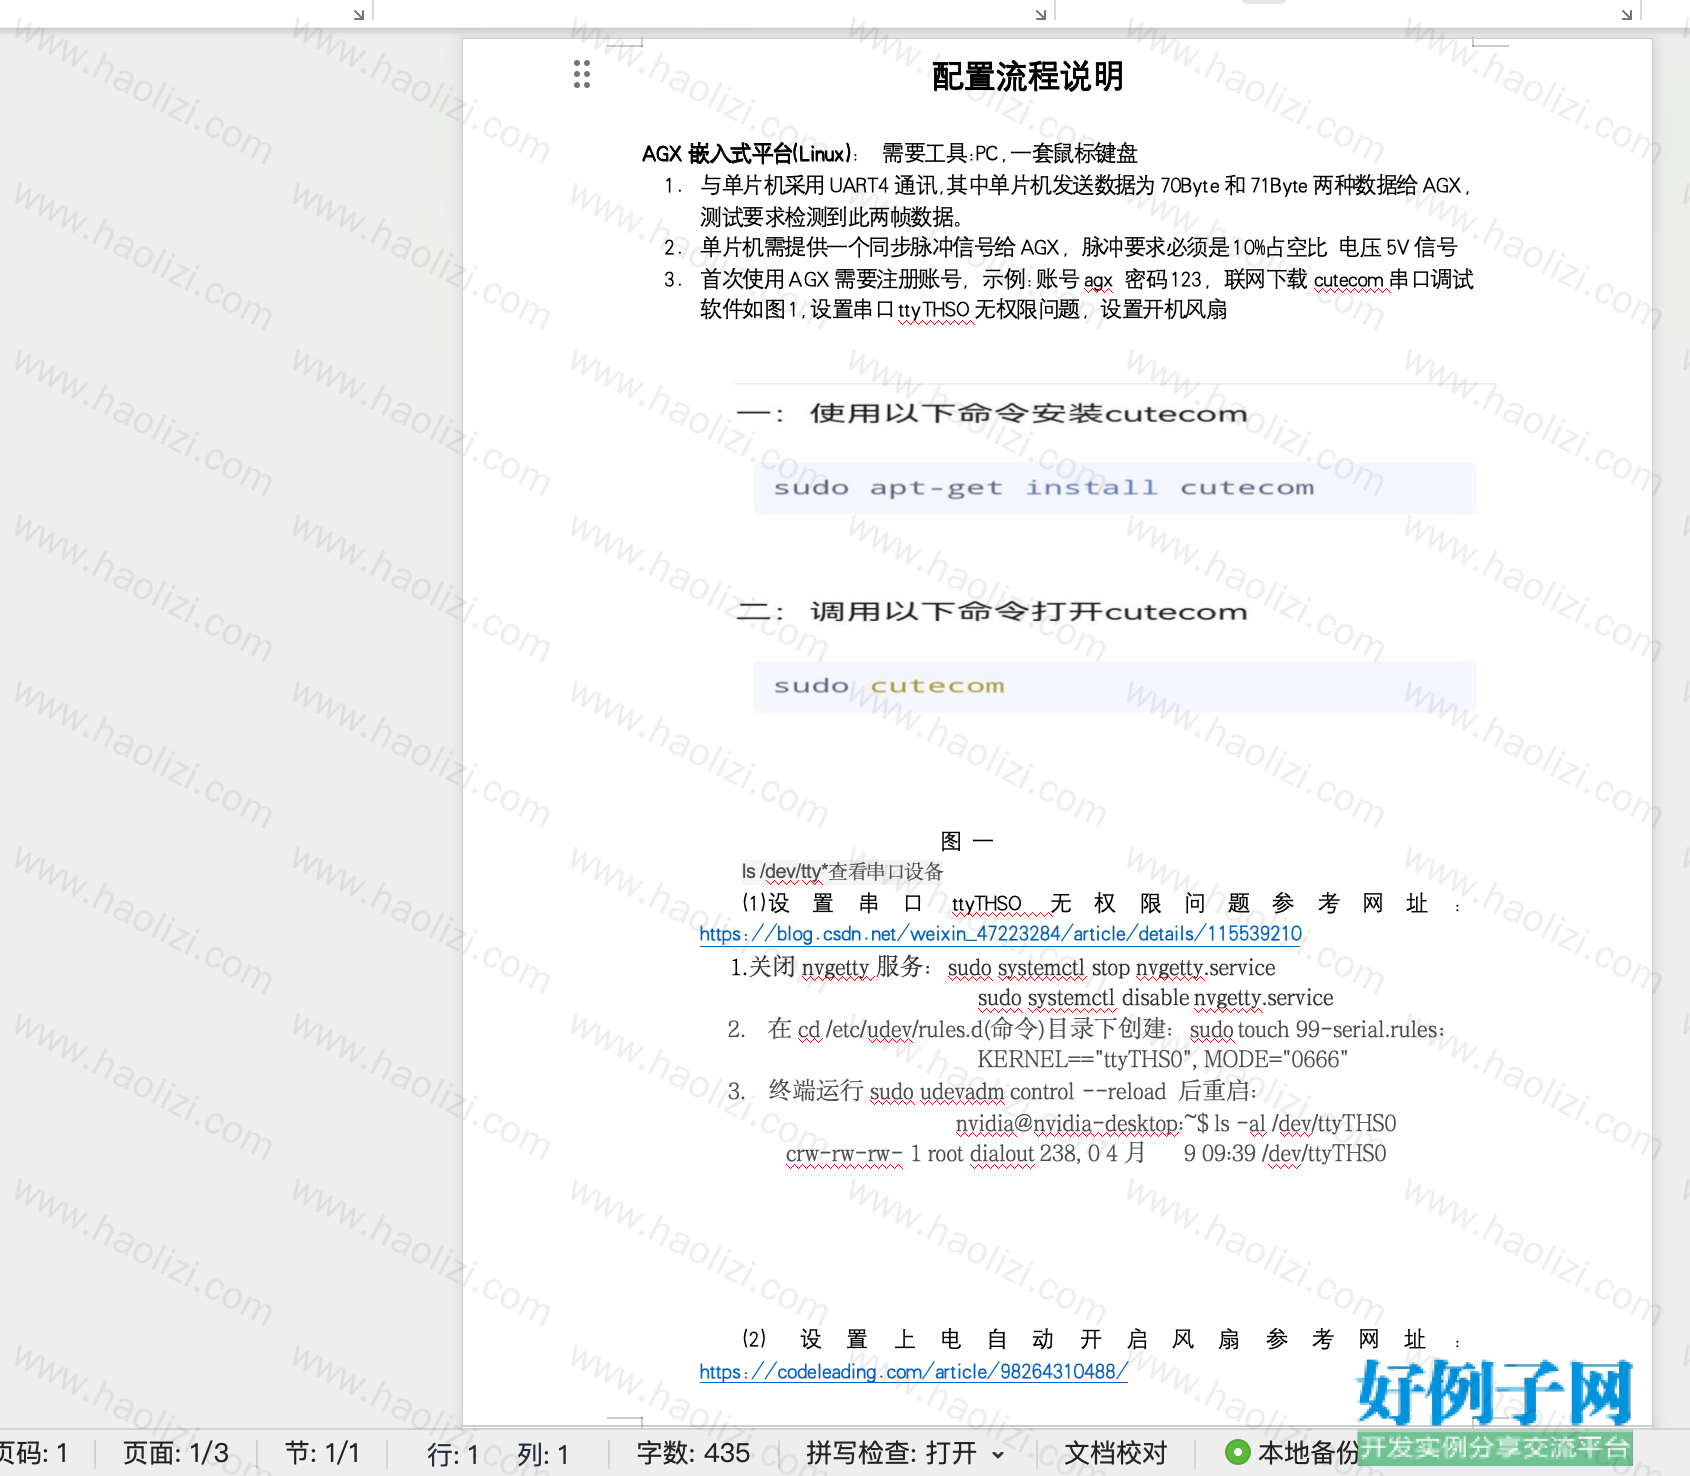Image resolution: width=1690 pixels, height=1476 pixels.
Task: Click 文档校对 in the status bar
Action: click(1115, 1453)
